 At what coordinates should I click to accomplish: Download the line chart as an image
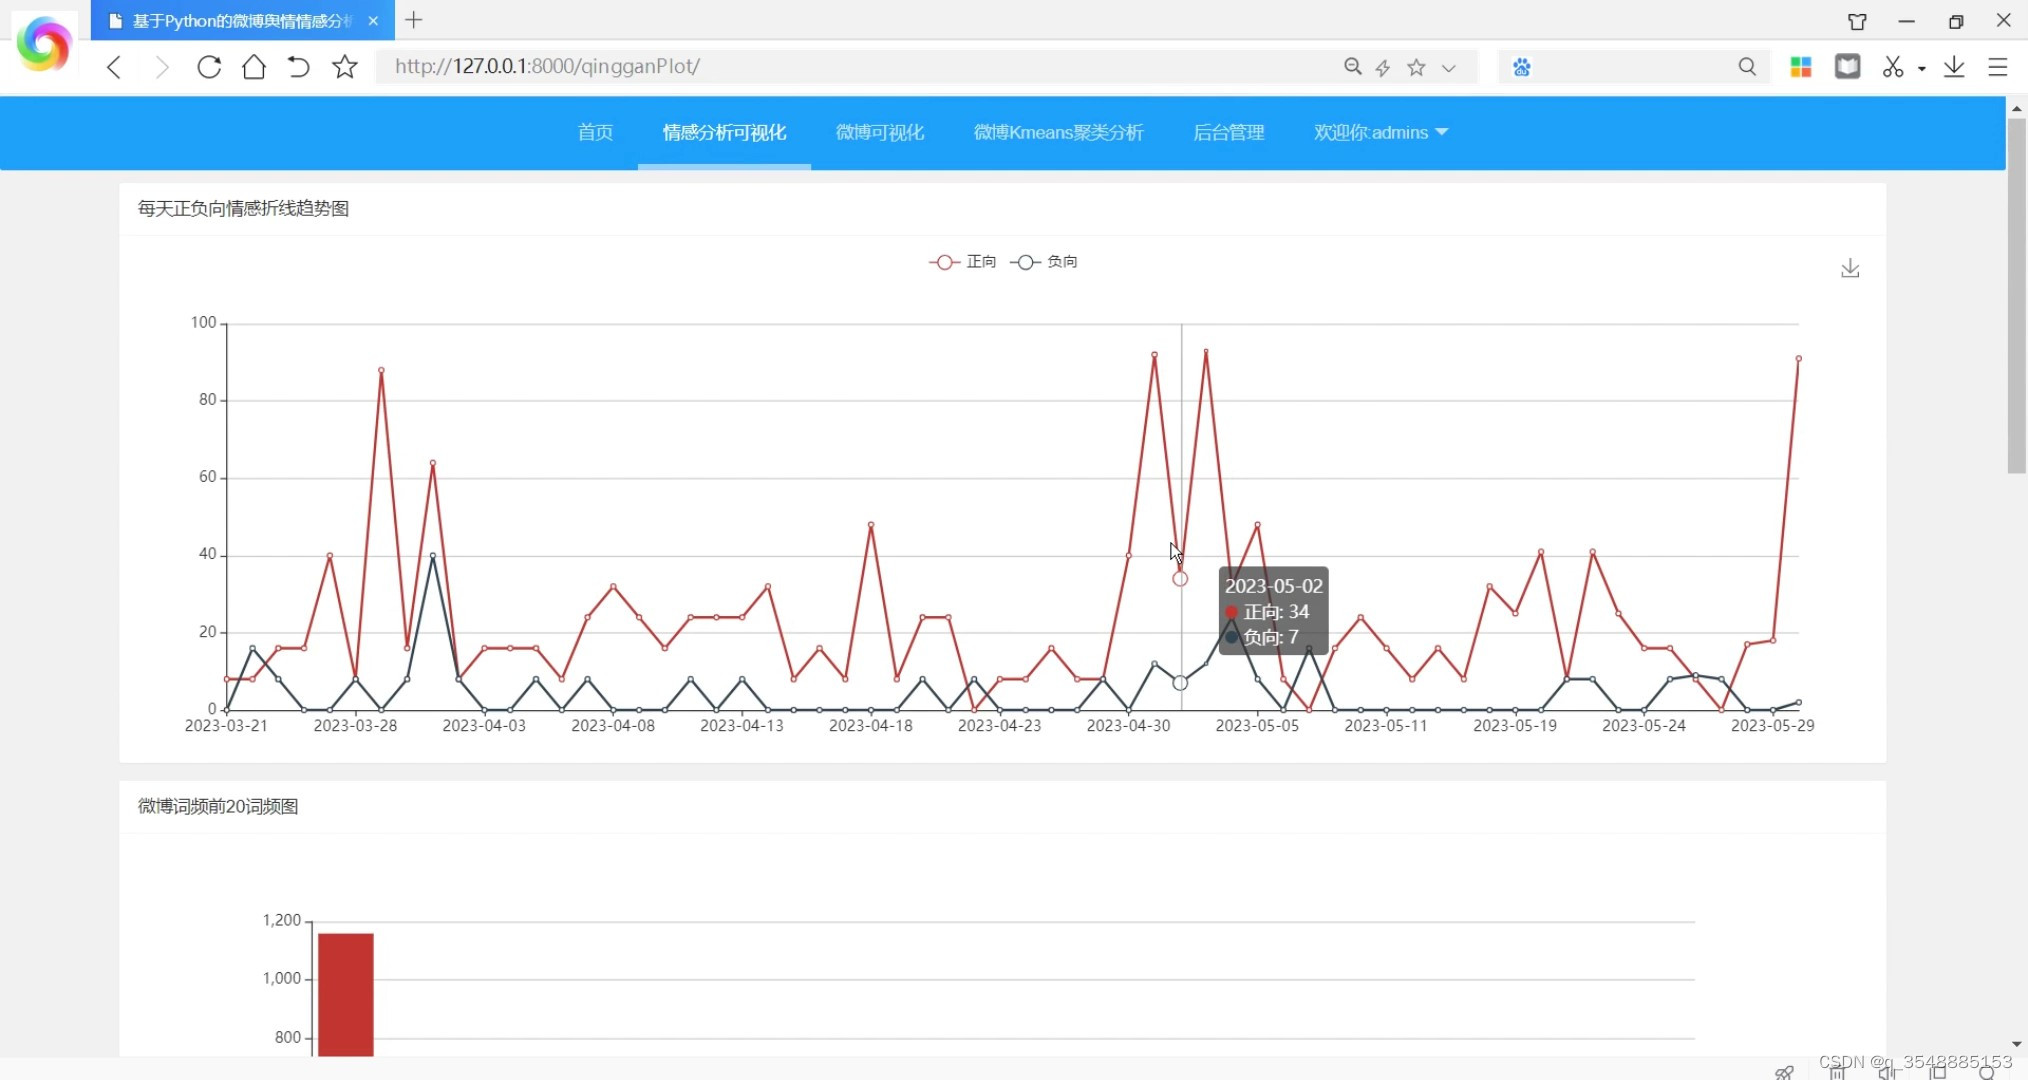click(x=1850, y=268)
